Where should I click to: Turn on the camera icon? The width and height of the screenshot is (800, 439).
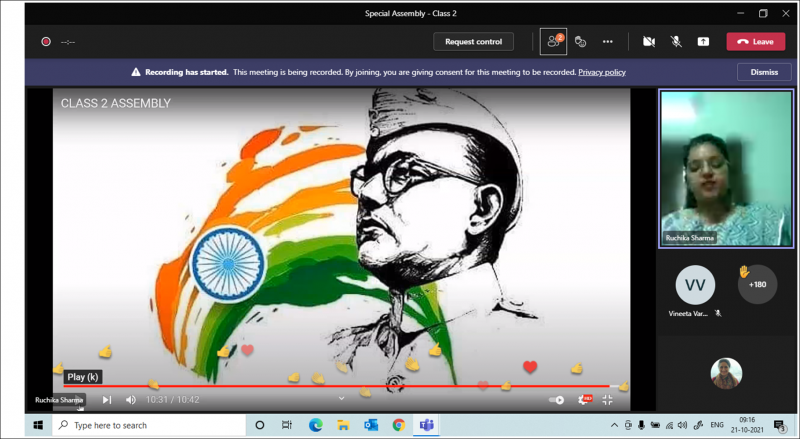pos(649,42)
